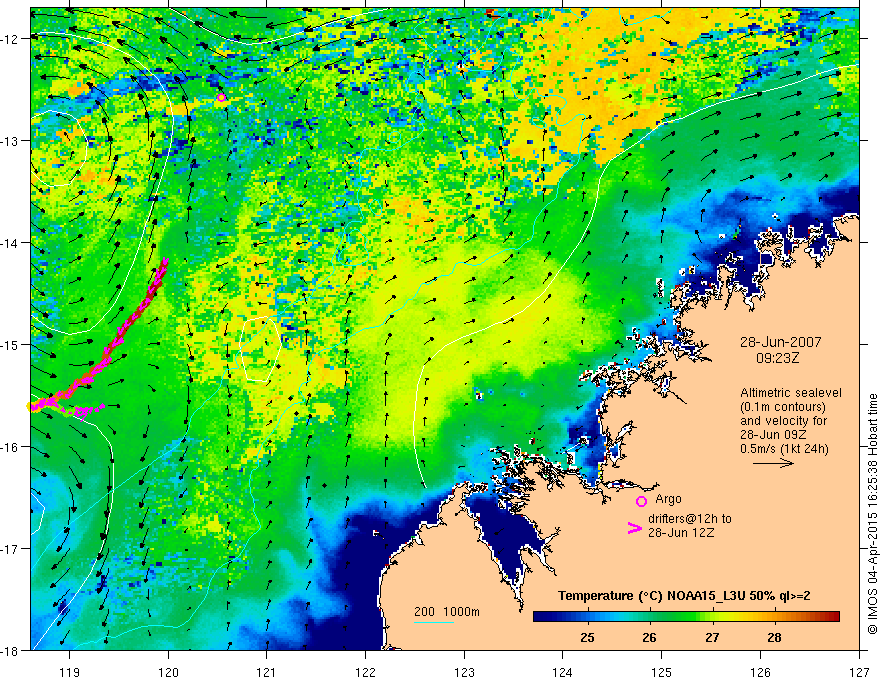Click the Temperature NOAA15_L3U colorbar title
This screenshot has width=880, height=680.
[684, 596]
